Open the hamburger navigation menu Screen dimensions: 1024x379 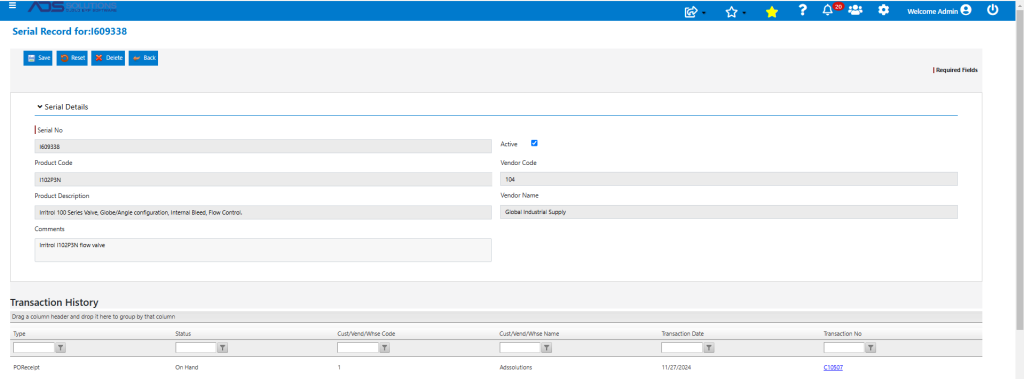(x=12, y=6)
